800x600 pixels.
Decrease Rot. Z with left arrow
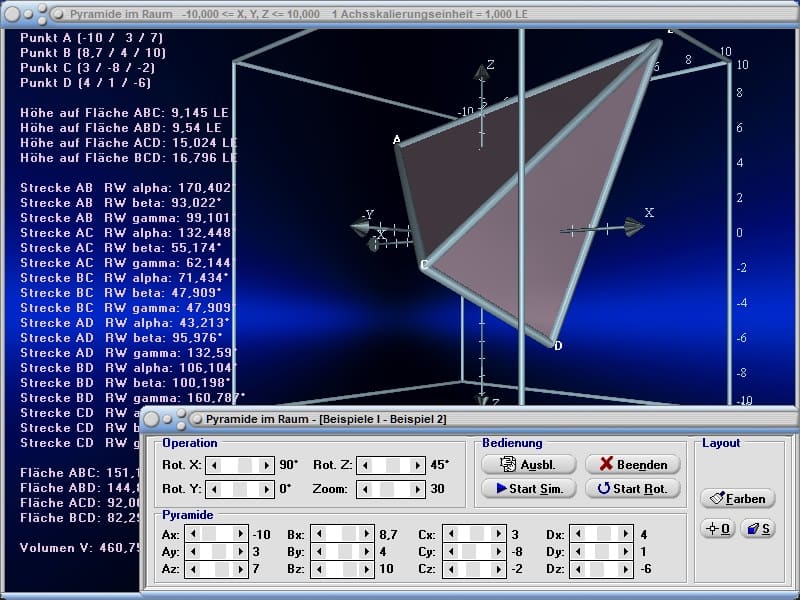[365, 465]
